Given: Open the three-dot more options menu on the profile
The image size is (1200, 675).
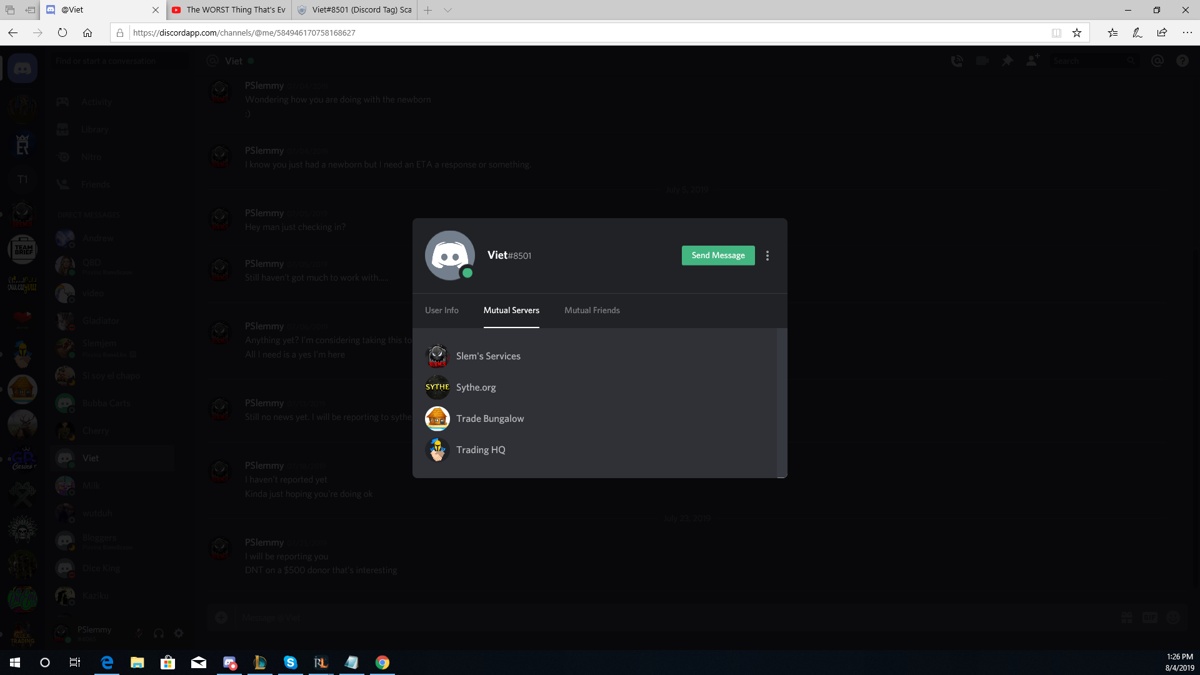Looking at the screenshot, I should 767,256.
